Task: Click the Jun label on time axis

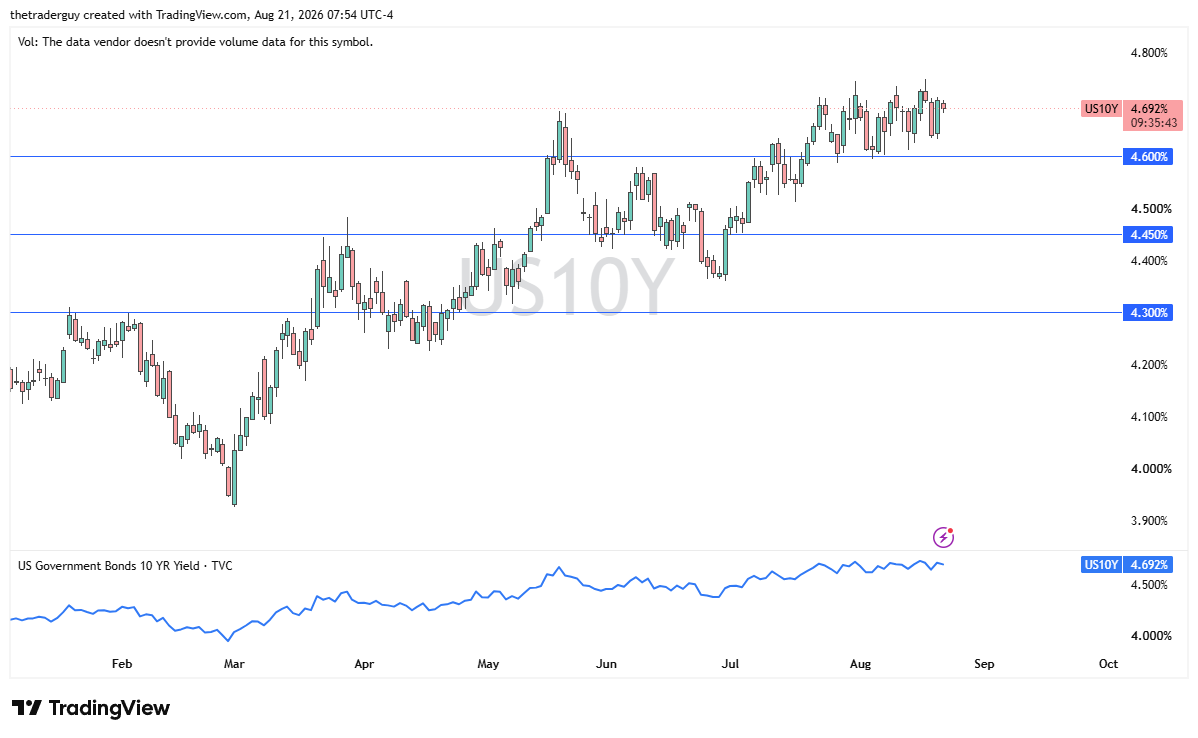Action: [x=606, y=664]
